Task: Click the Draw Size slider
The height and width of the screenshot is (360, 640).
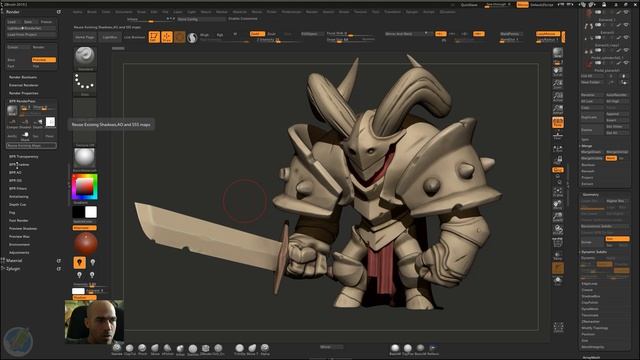Action: pyautogui.click(x=351, y=40)
